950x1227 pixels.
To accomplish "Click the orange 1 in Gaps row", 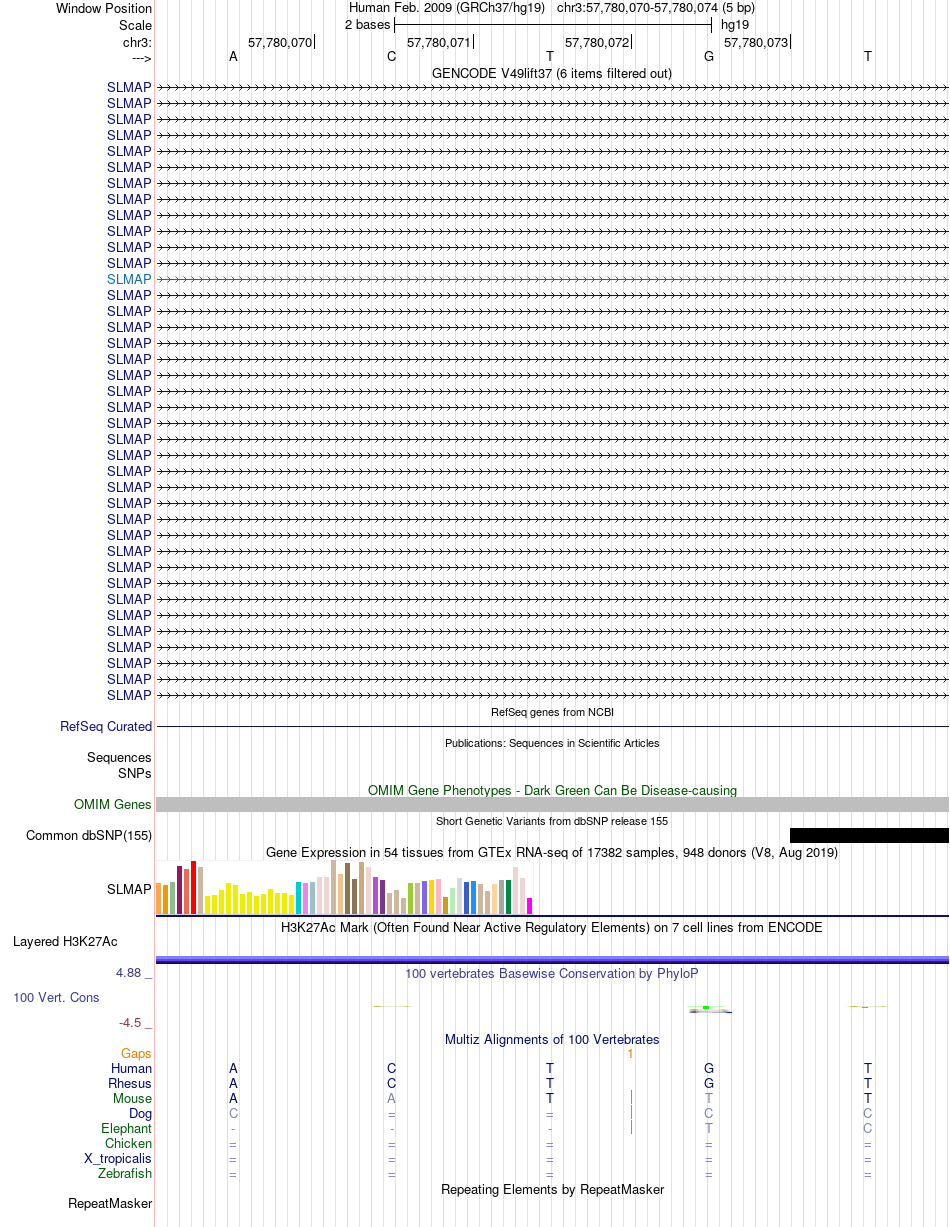I will point(630,1053).
